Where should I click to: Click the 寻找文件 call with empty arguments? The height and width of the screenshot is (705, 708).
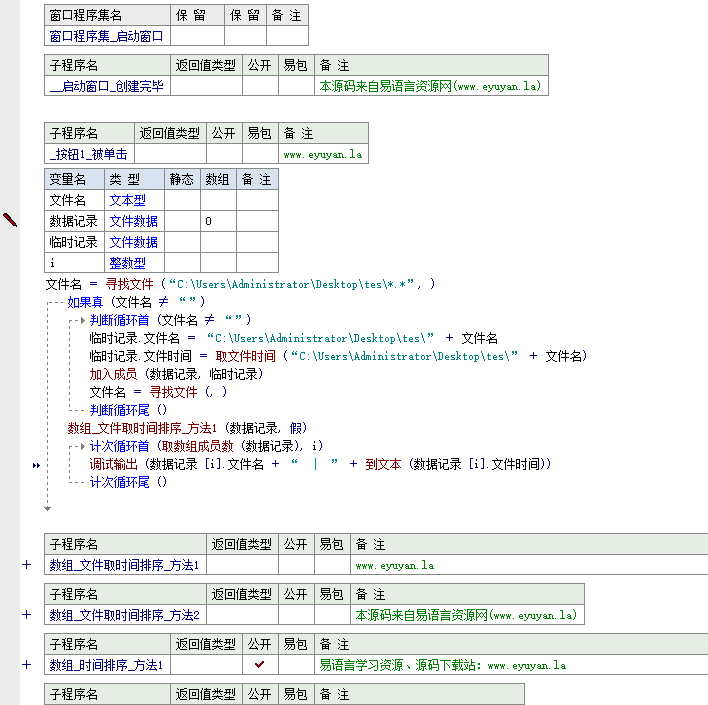(x=173, y=392)
